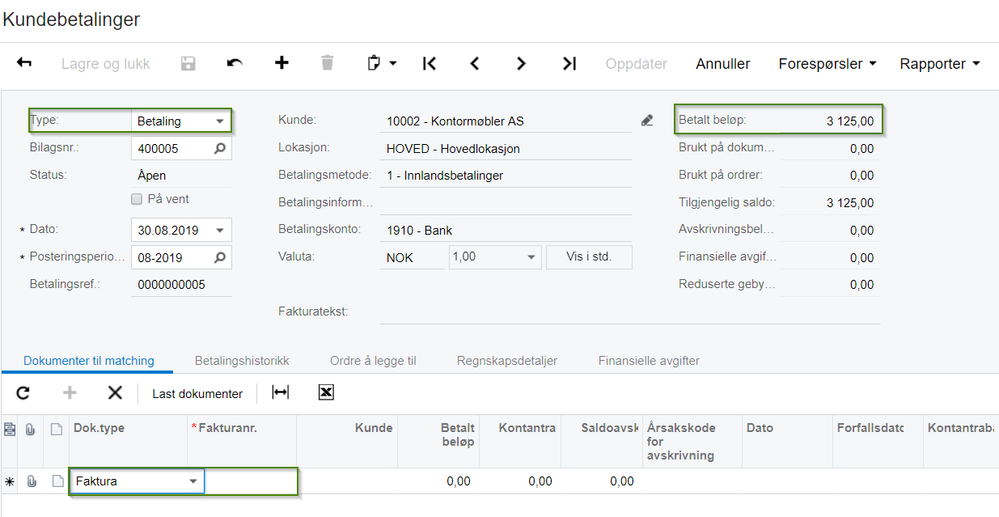Image resolution: width=999 pixels, height=517 pixels.
Task: Toggle the På vent checkbox
Action: pyautogui.click(x=136, y=200)
